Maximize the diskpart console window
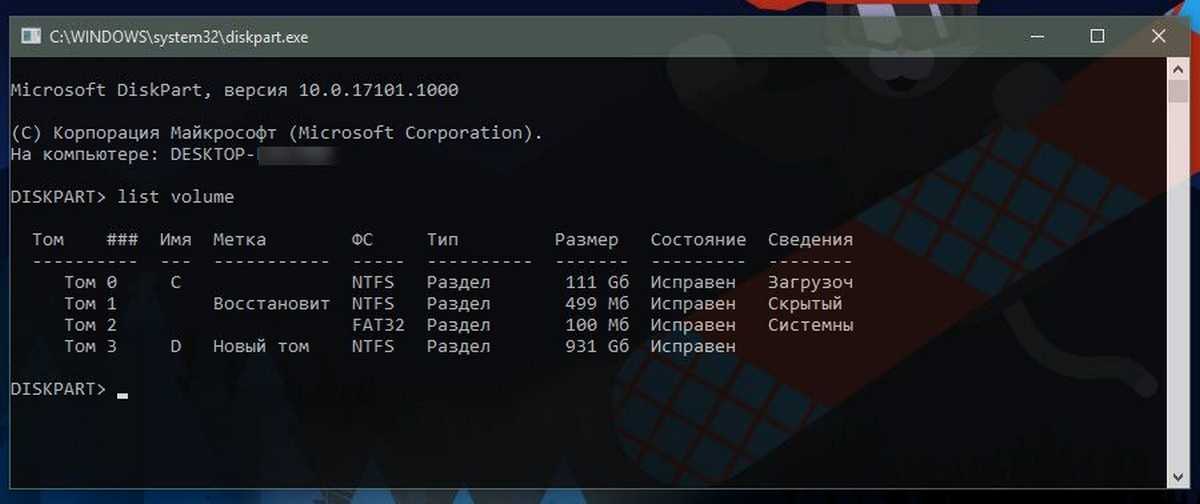The image size is (1200, 504). [1097, 37]
